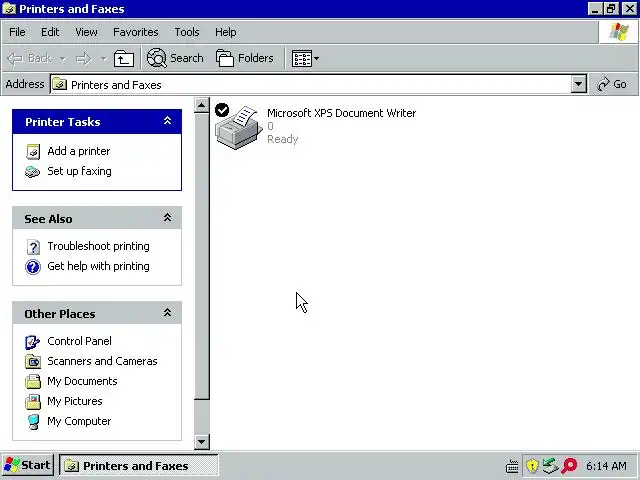Click the Get help with printing icon
The image size is (640, 480).
(x=33, y=267)
